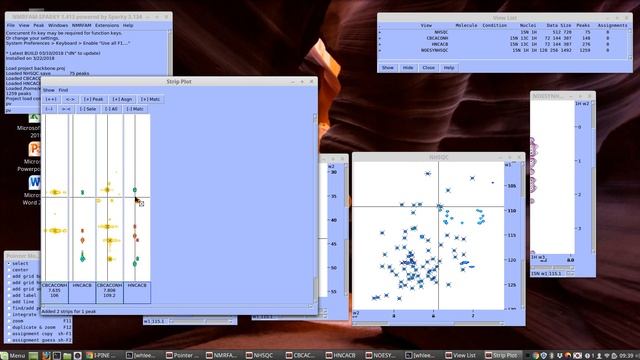Viewport: 640px width, 360px height.
Task: Open the Extensions menu in Sparky
Action: (x=107, y=25)
